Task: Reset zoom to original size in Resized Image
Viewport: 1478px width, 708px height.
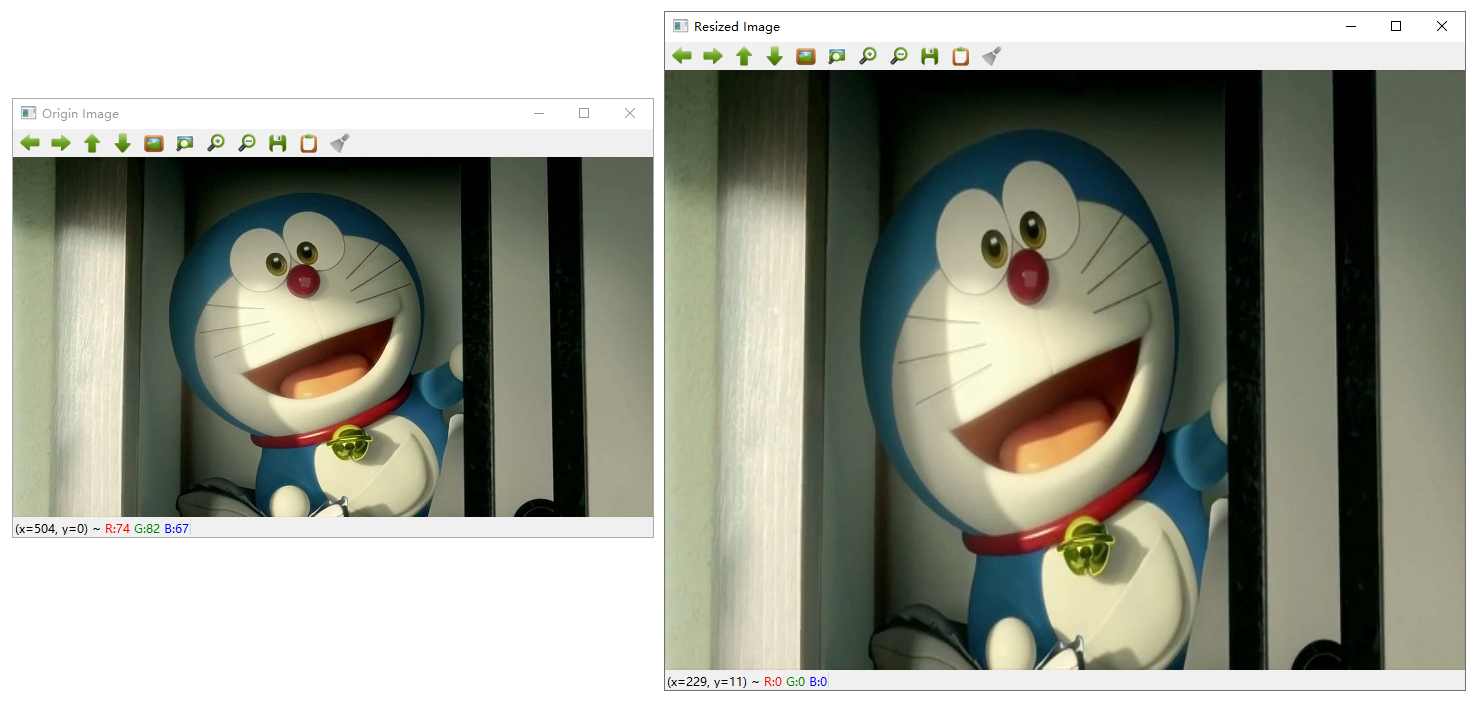Action: [805, 56]
